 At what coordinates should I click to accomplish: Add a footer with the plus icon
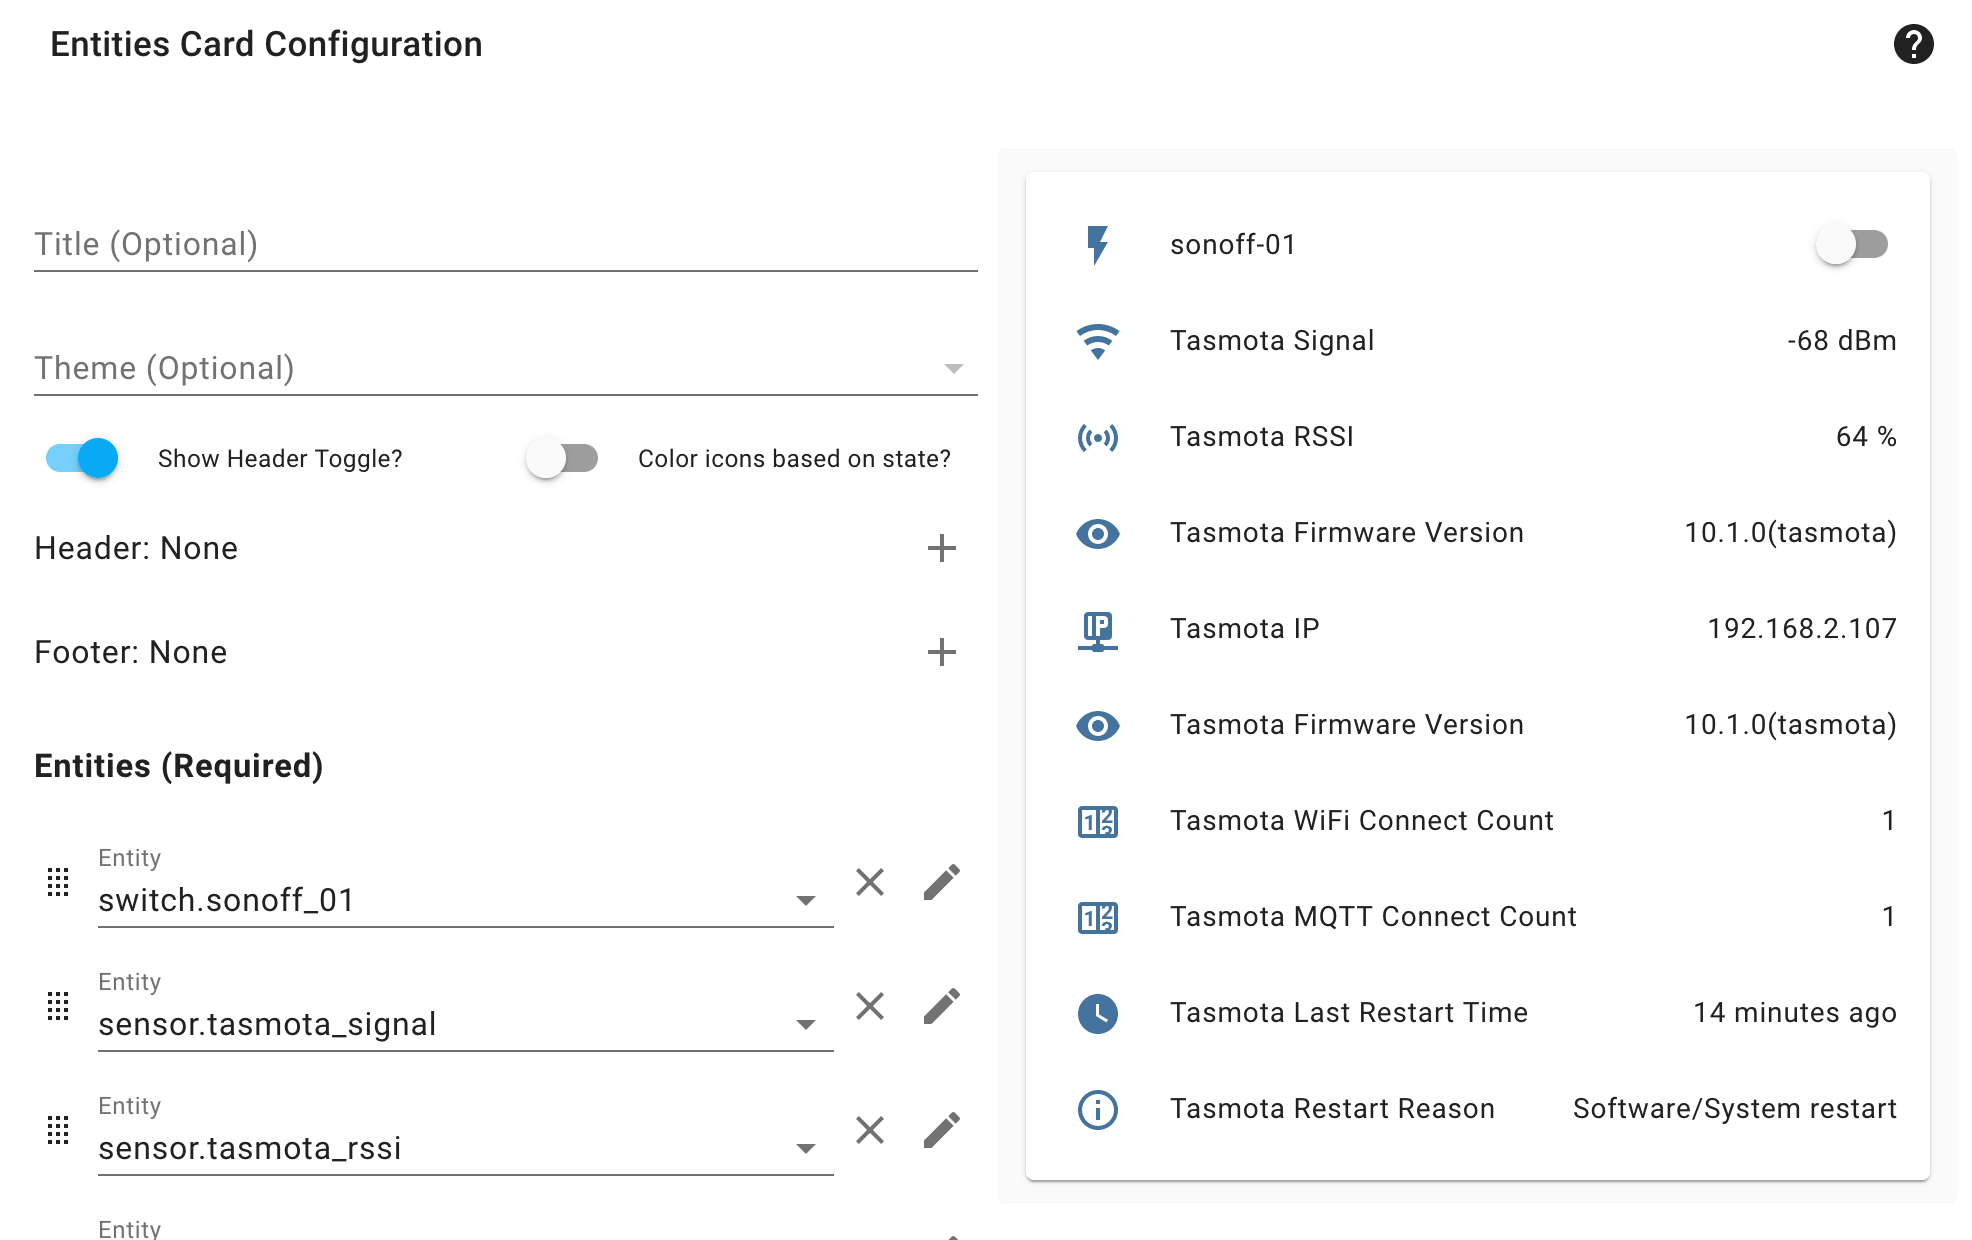941,652
